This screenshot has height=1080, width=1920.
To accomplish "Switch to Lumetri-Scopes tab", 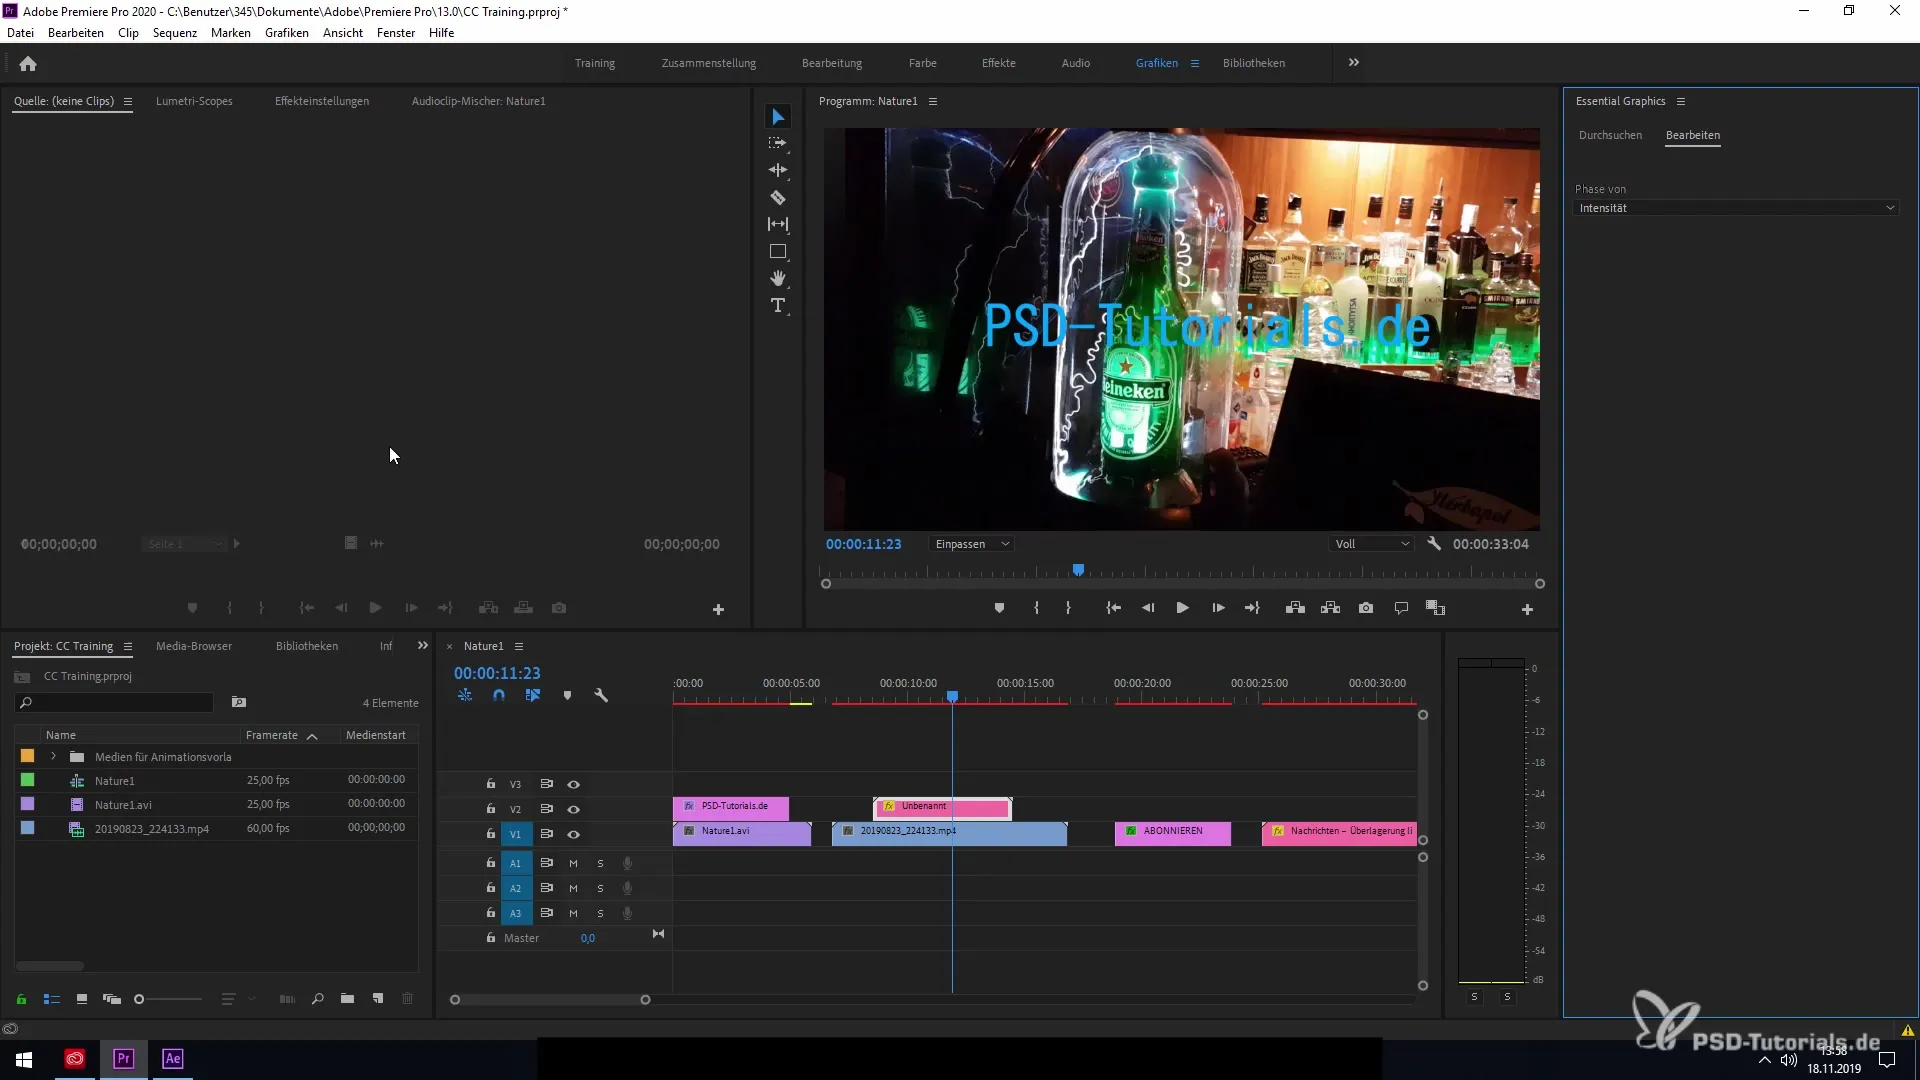I will pos(194,101).
